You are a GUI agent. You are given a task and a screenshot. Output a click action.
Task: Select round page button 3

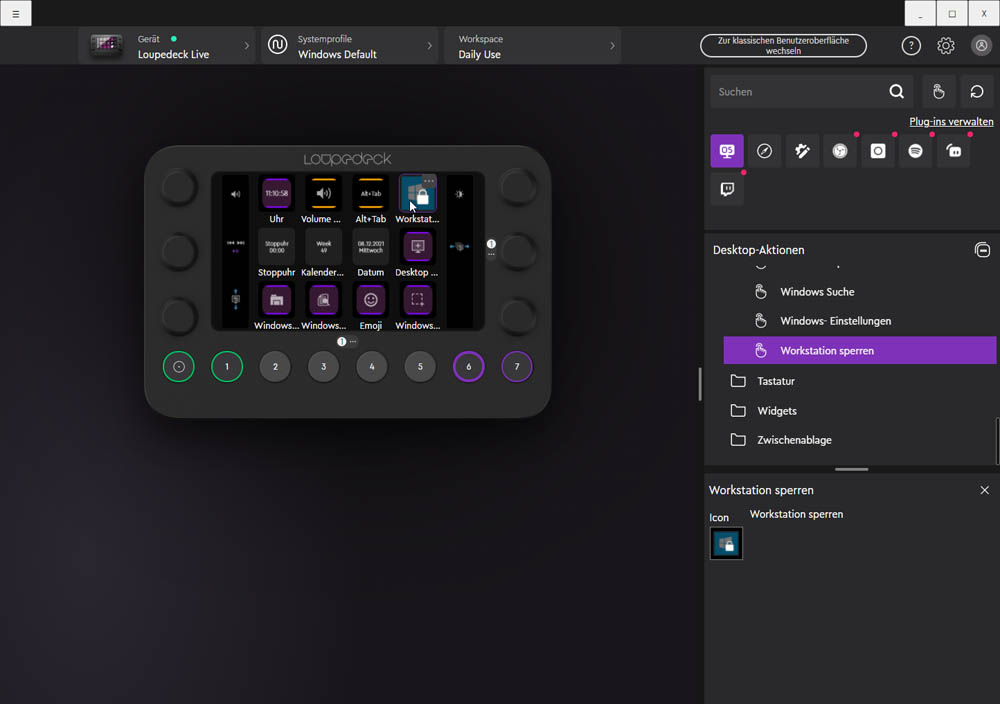323,367
